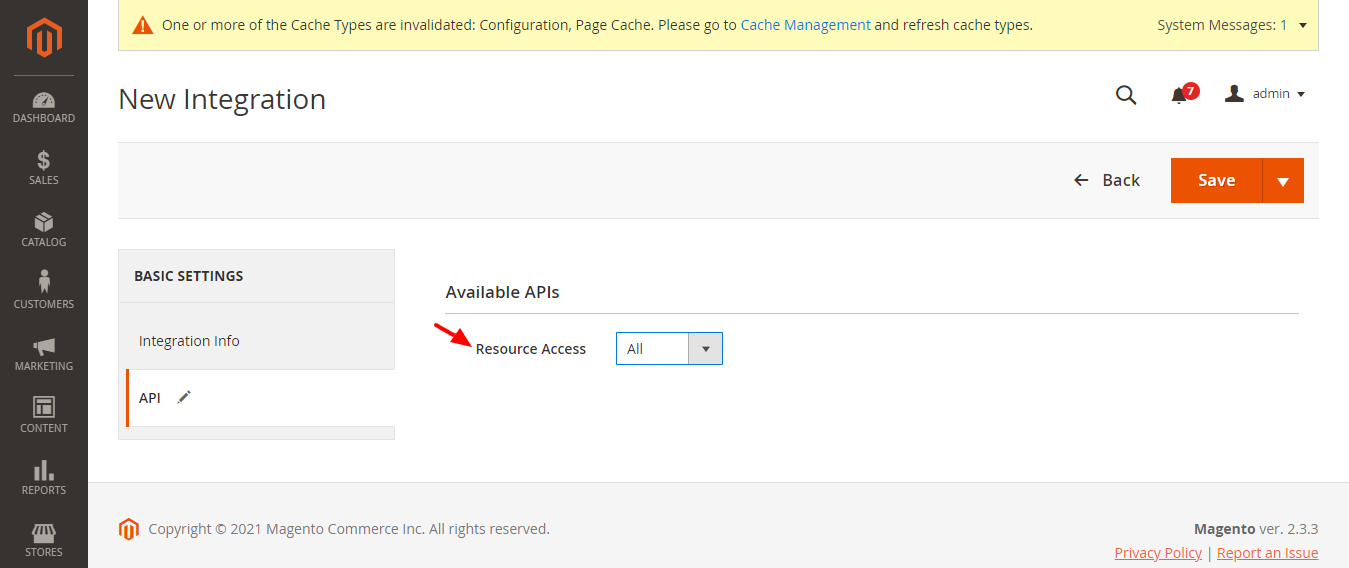Go Back to the previous page

click(x=1107, y=180)
